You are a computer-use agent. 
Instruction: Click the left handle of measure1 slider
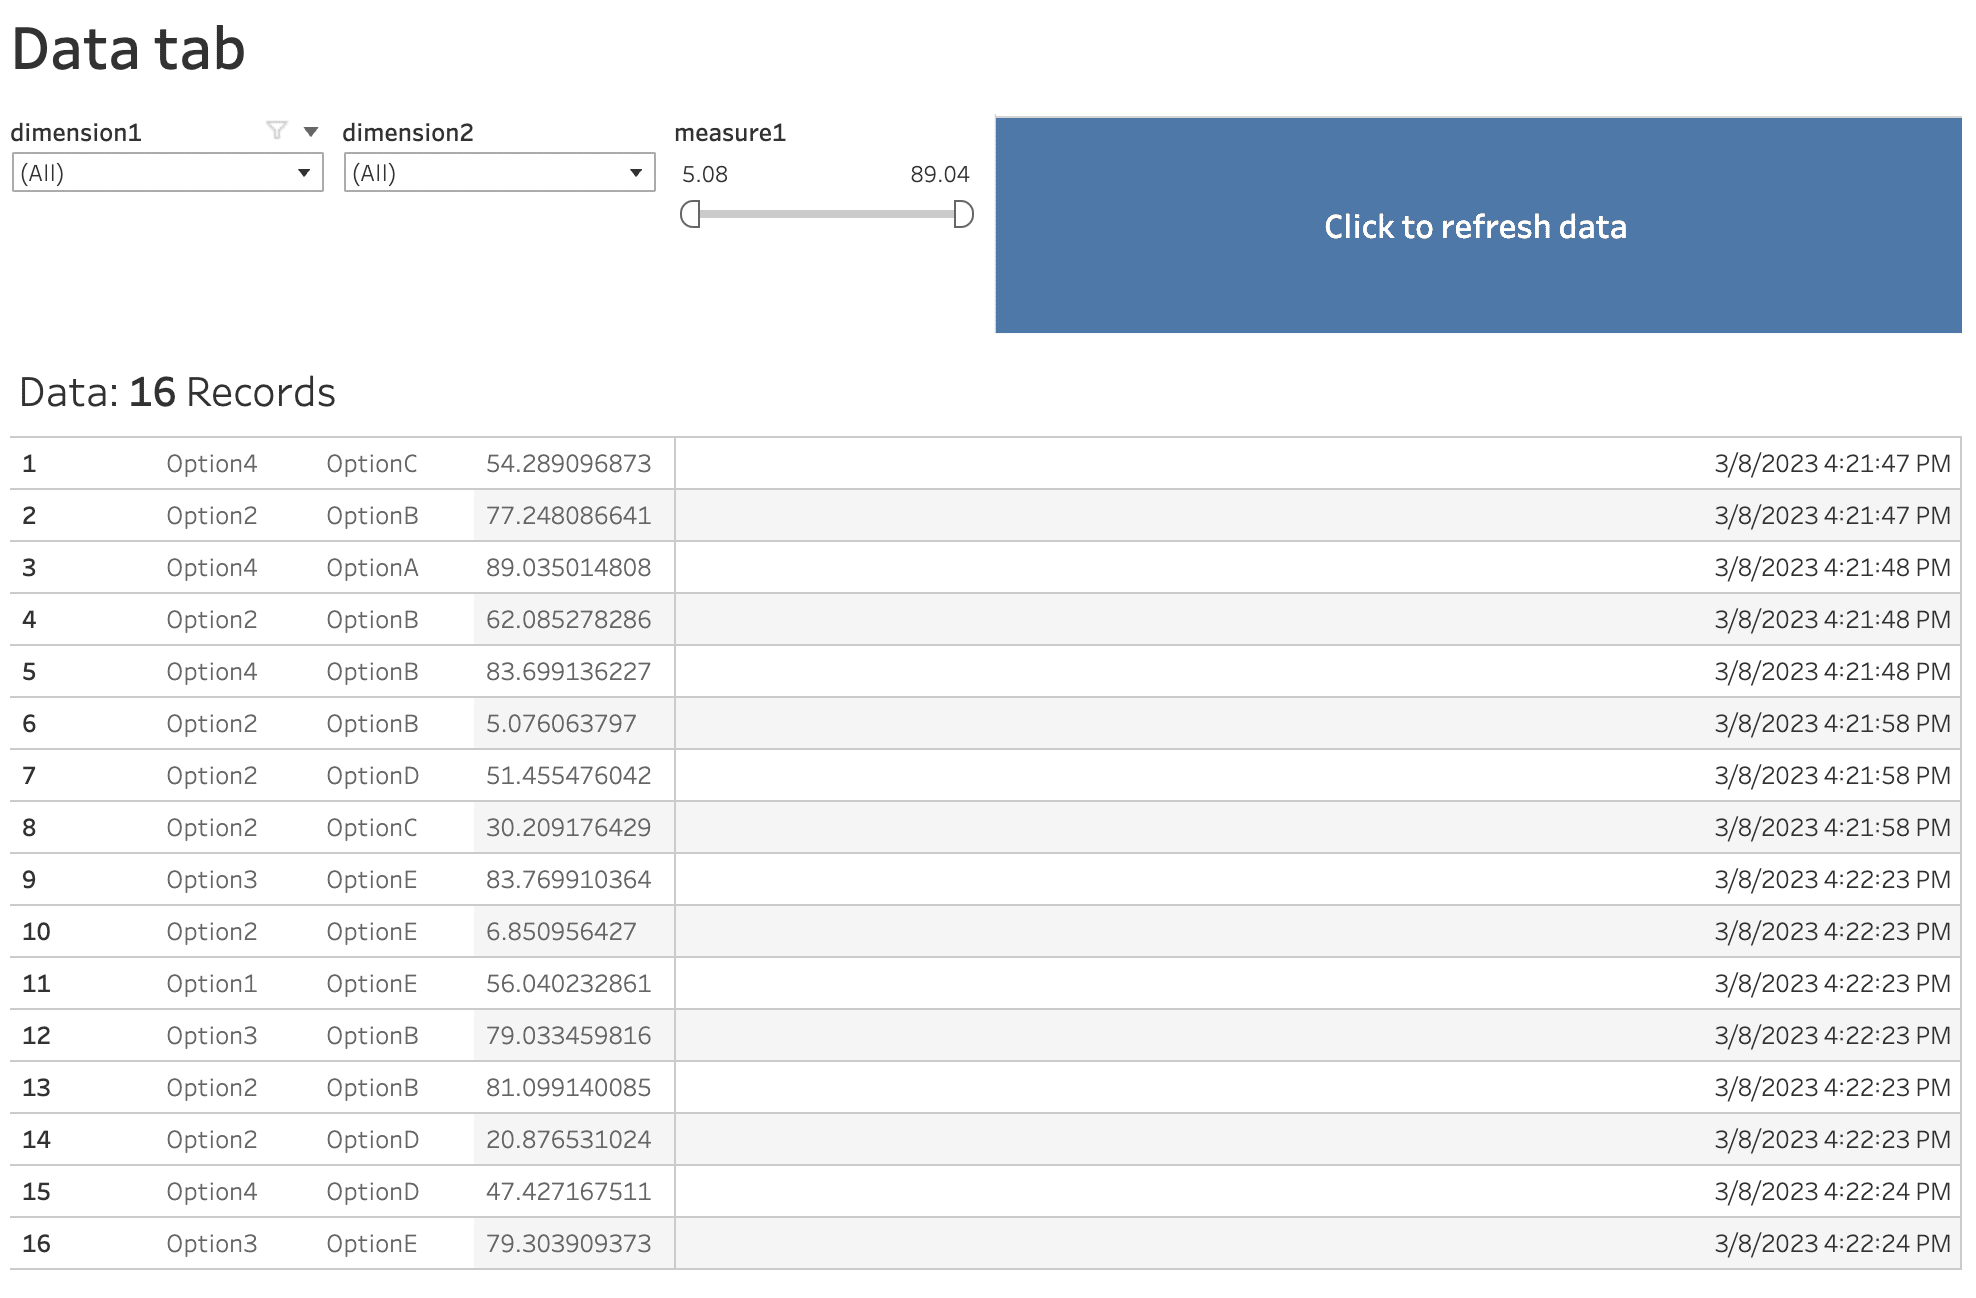pyautogui.click(x=691, y=215)
